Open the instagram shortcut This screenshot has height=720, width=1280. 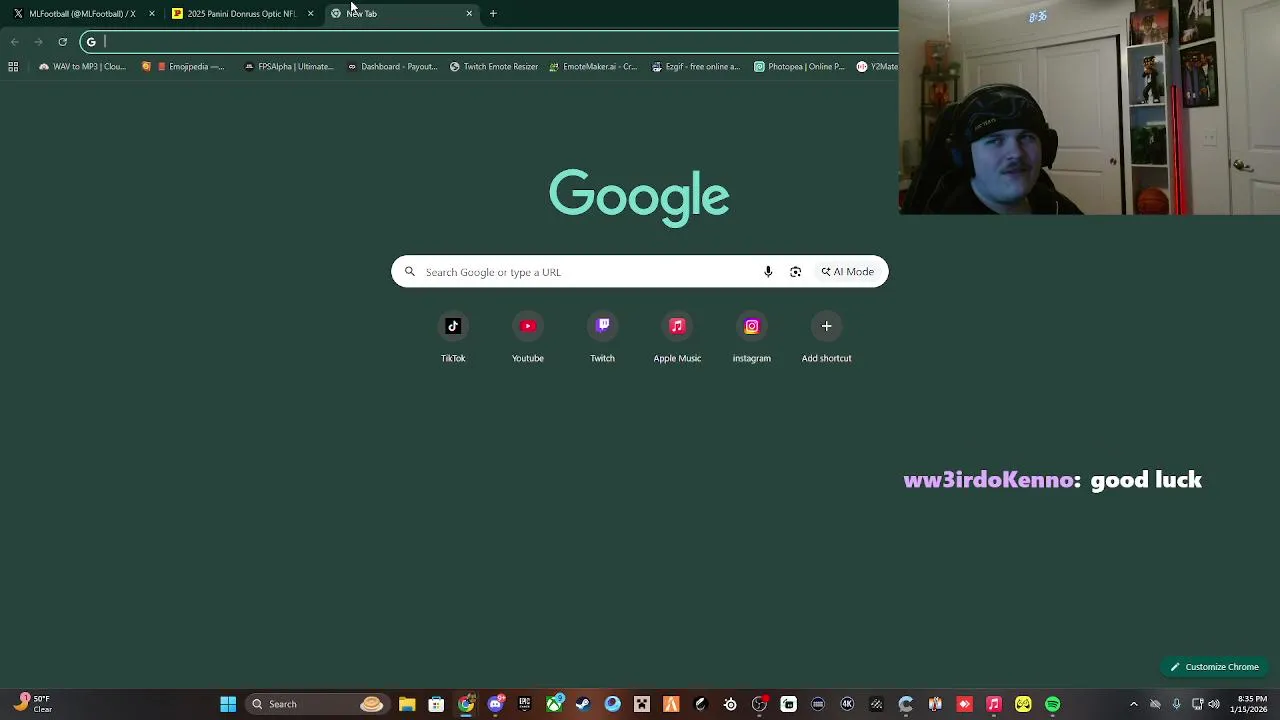(x=752, y=338)
